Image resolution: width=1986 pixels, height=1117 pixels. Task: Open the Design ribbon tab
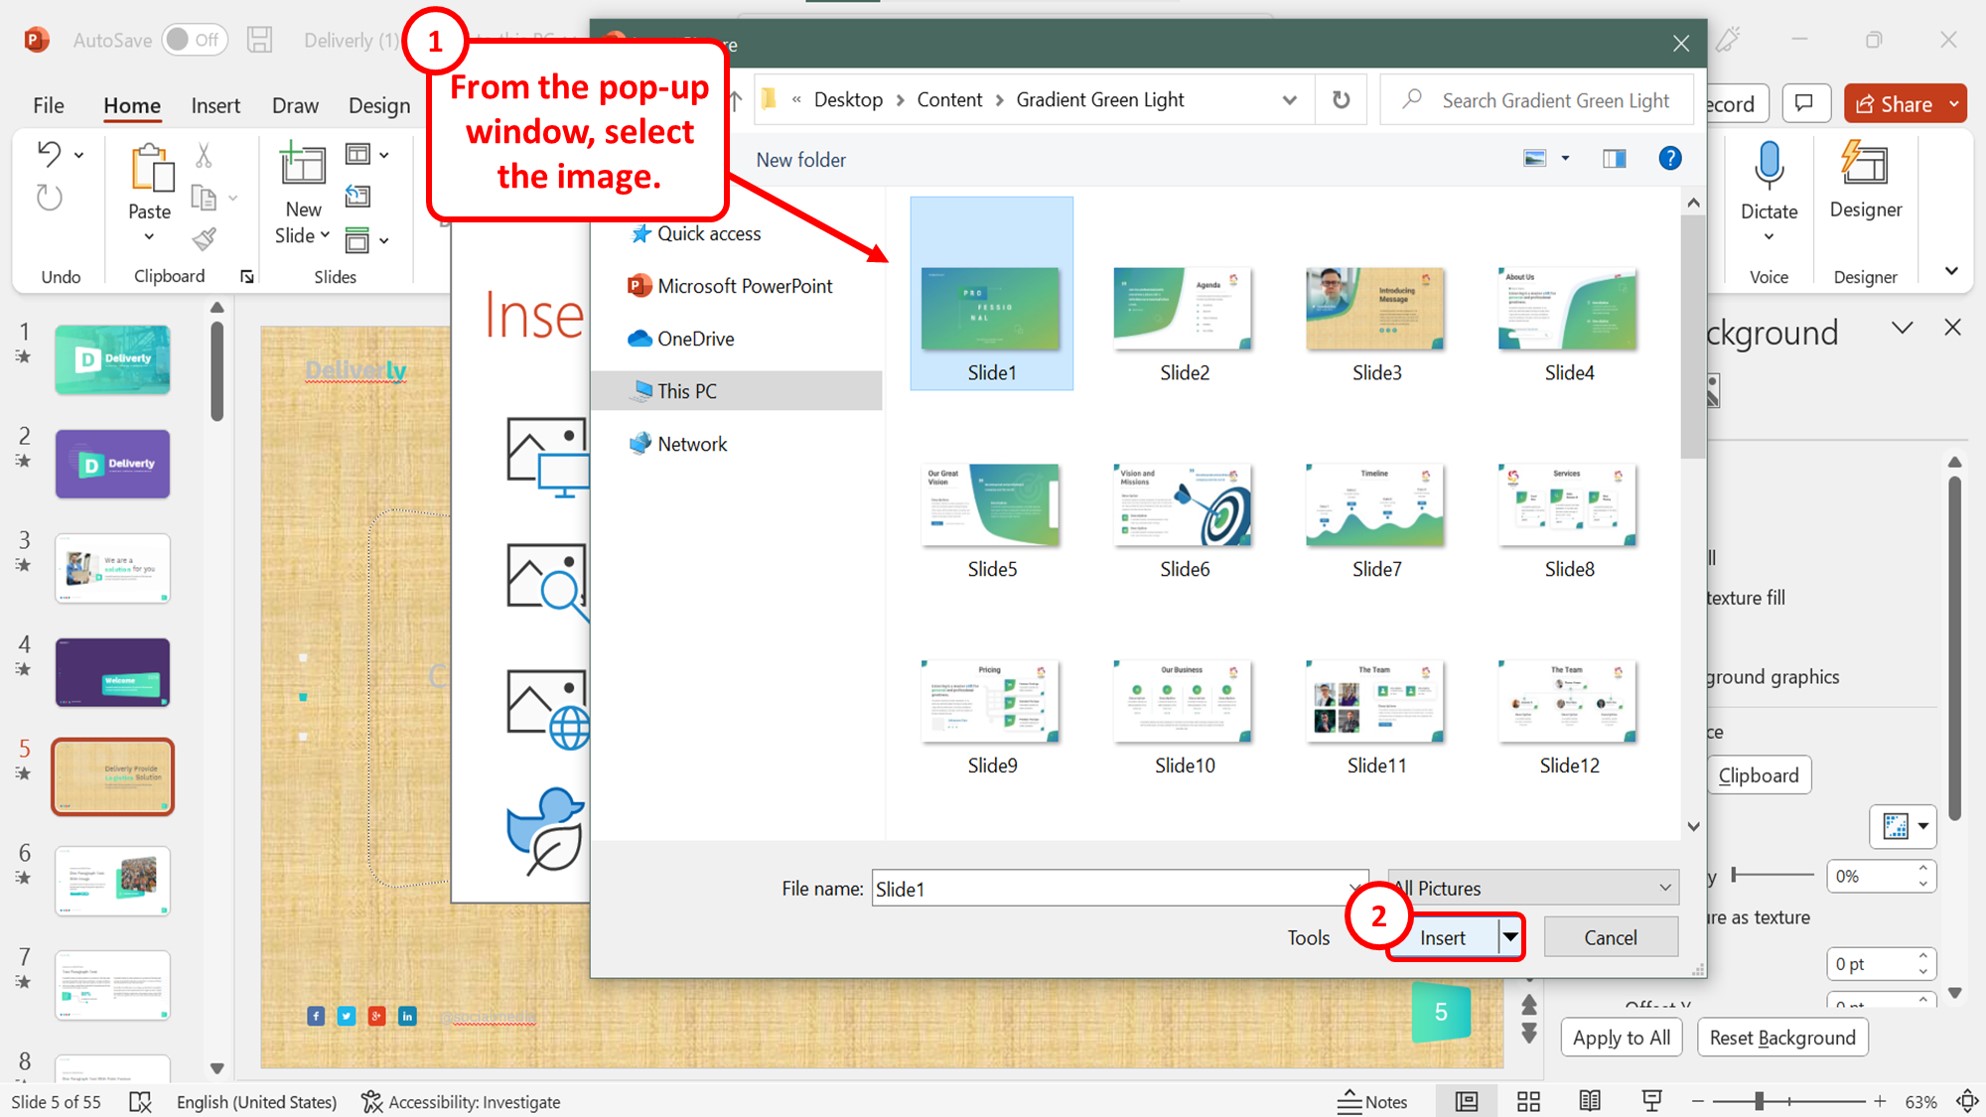(x=379, y=105)
